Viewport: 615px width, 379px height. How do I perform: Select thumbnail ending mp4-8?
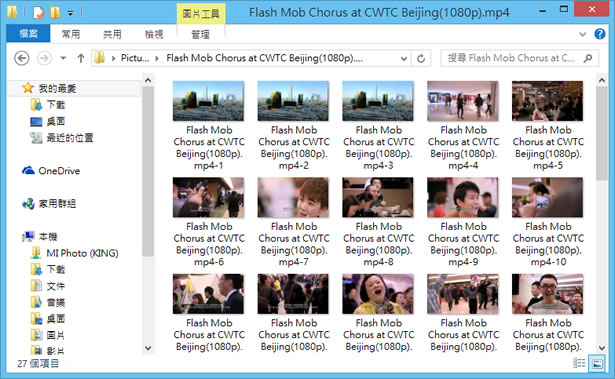click(x=378, y=197)
